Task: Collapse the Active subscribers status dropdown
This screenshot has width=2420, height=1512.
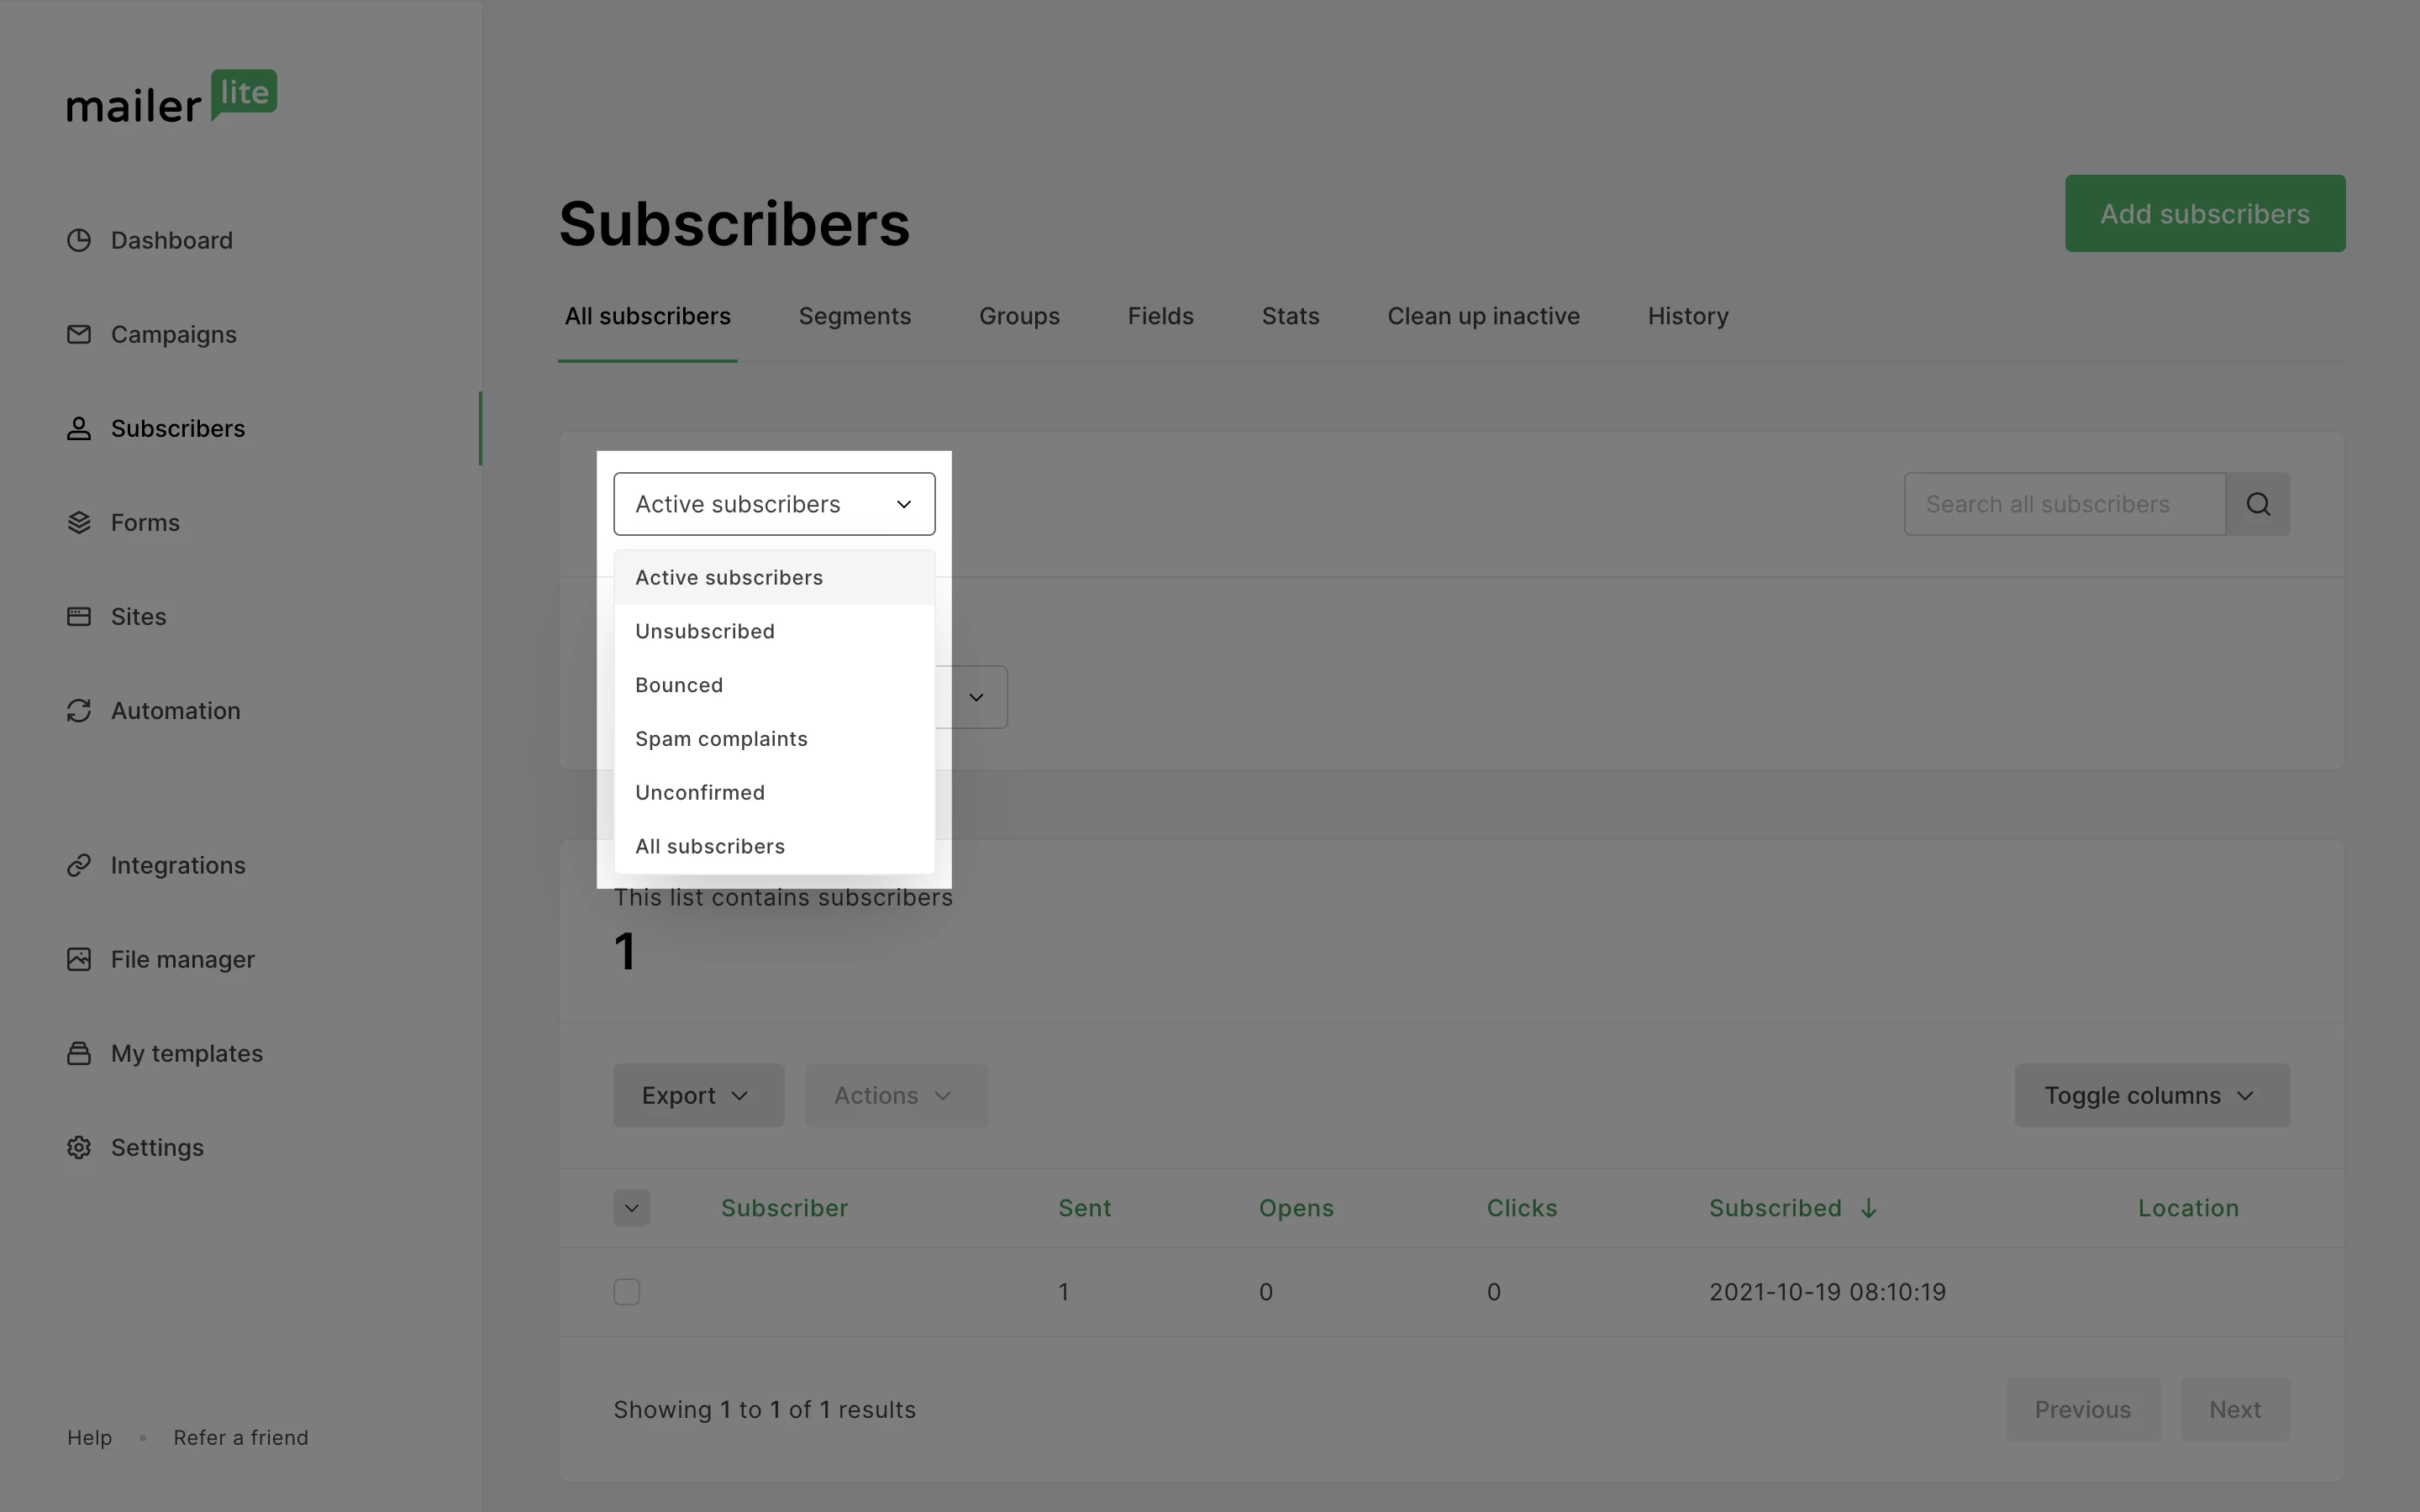Action: pyautogui.click(x=774, y=504)
